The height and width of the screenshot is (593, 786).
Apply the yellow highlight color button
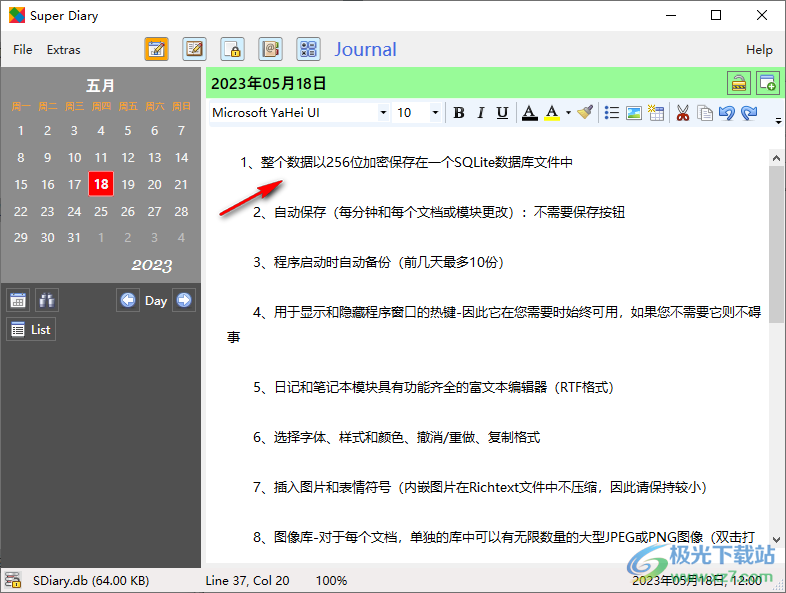[x=552, y=113]
